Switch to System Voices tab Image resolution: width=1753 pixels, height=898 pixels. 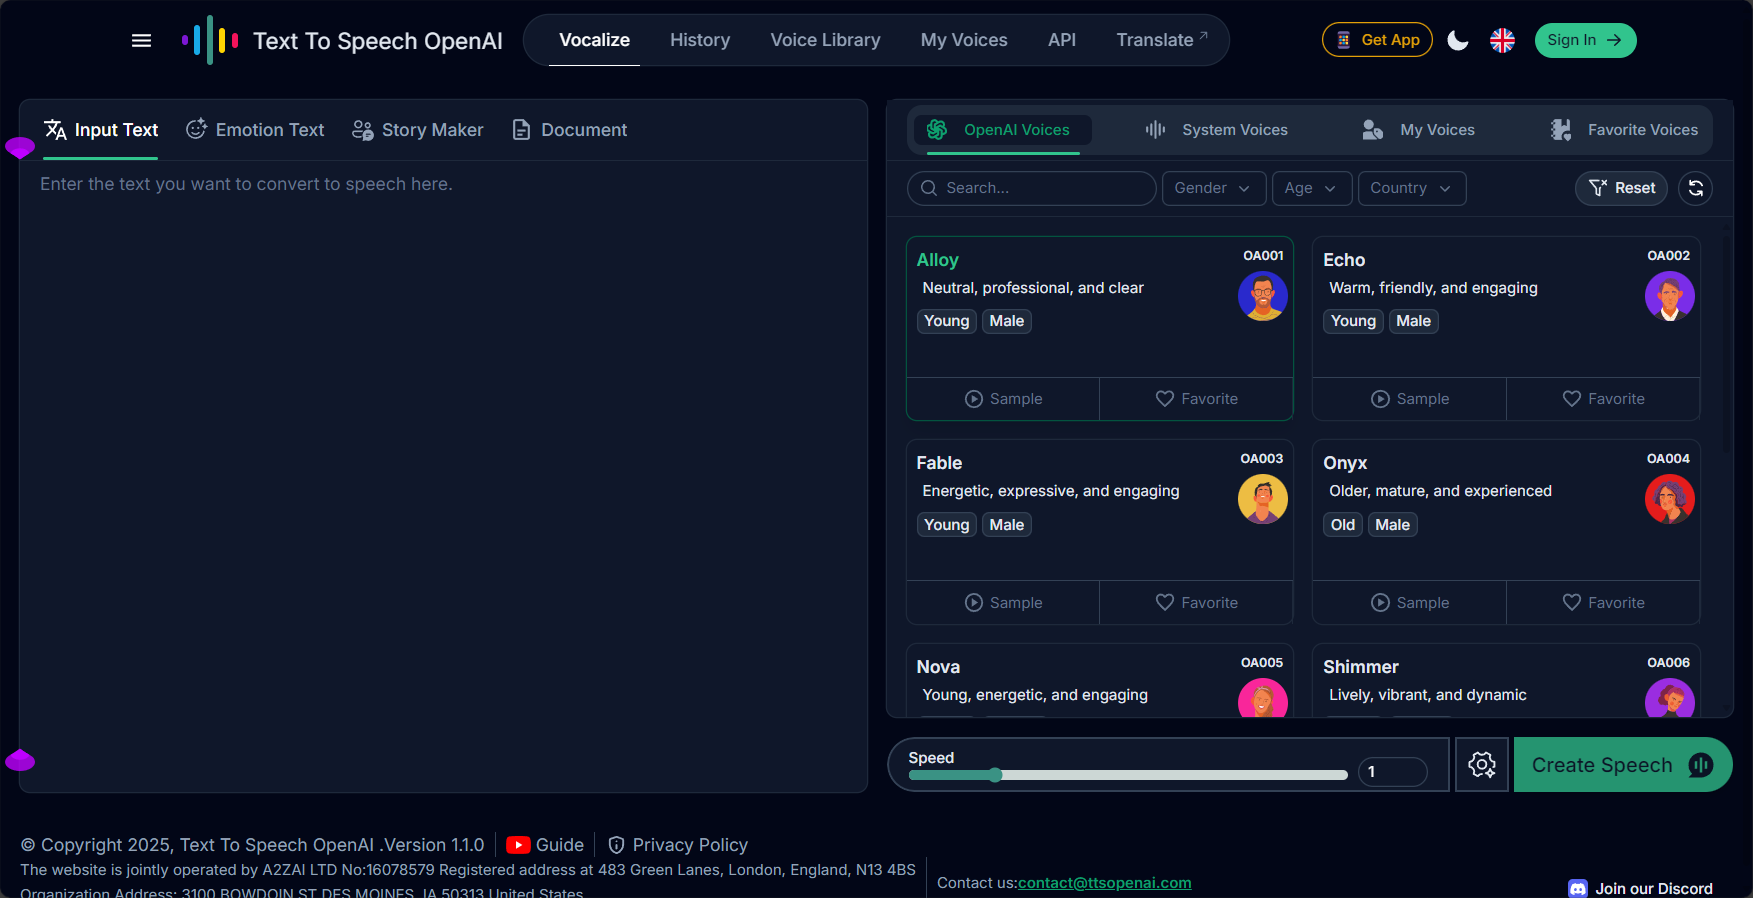[x=1216, y=130]
